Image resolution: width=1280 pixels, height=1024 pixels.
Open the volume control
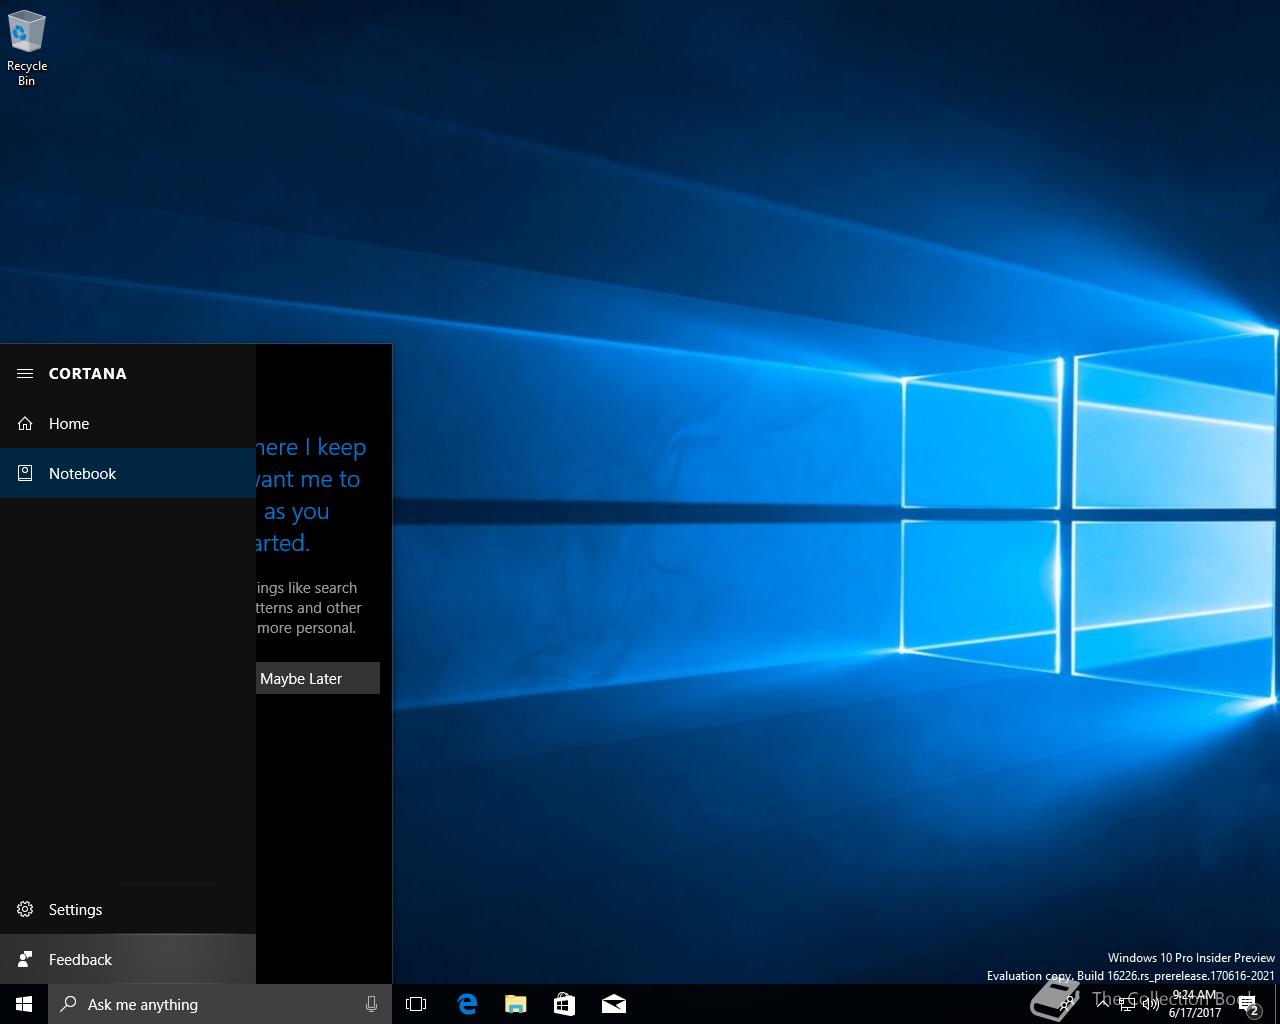click(x=1150, y=1004)
